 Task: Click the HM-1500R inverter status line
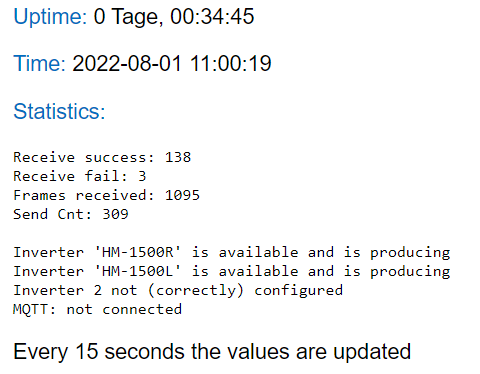click(x=232, y=252)
